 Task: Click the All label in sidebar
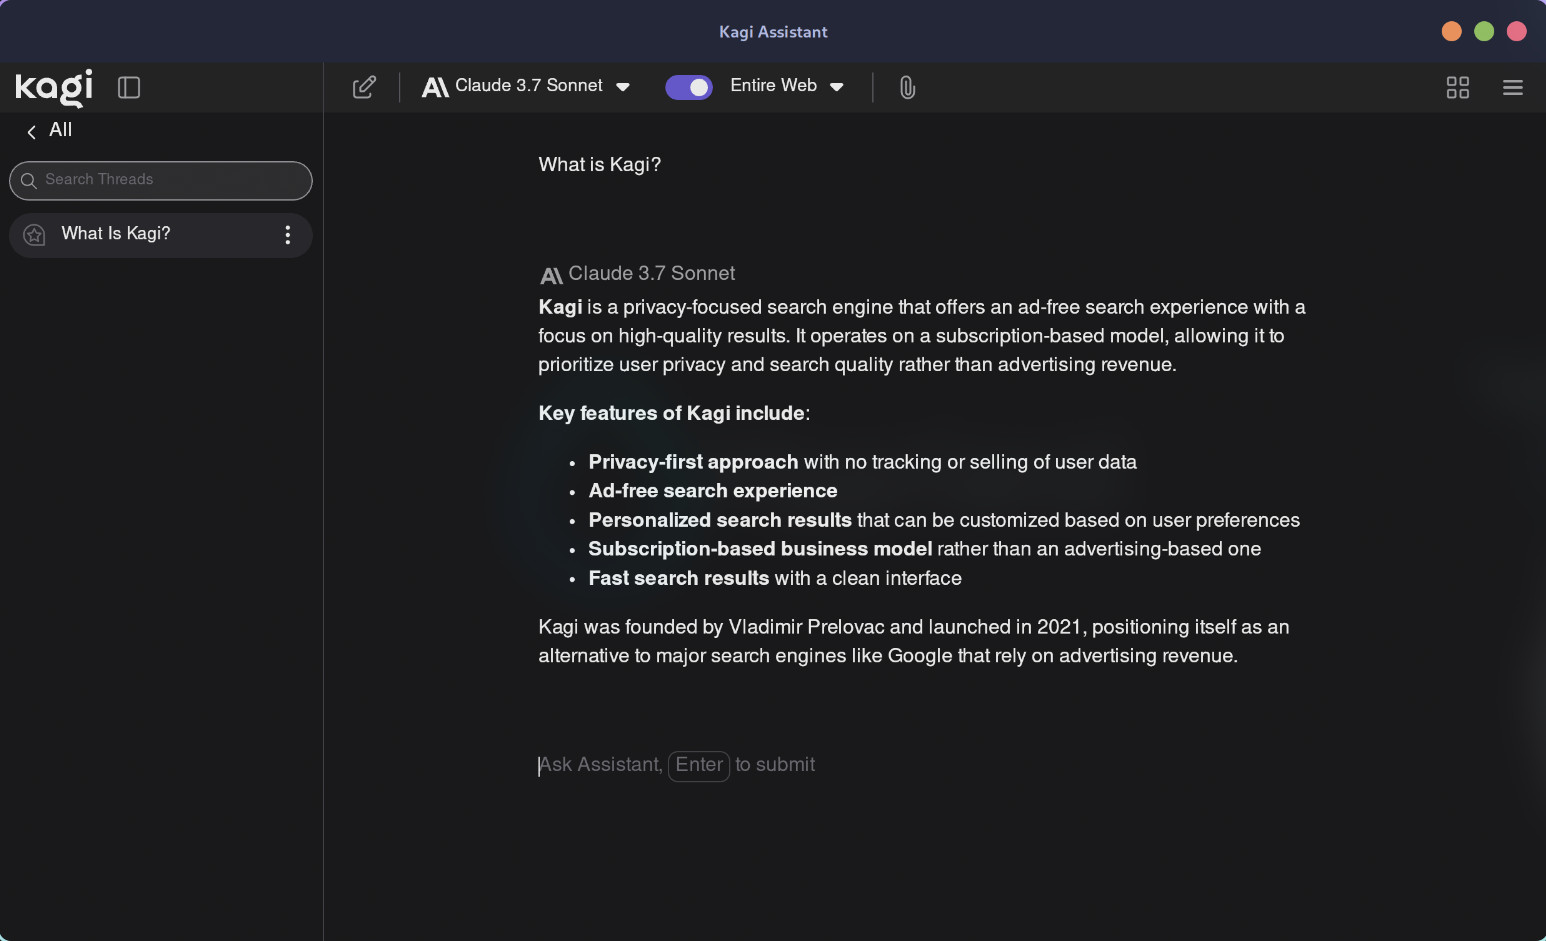point(61,130)
